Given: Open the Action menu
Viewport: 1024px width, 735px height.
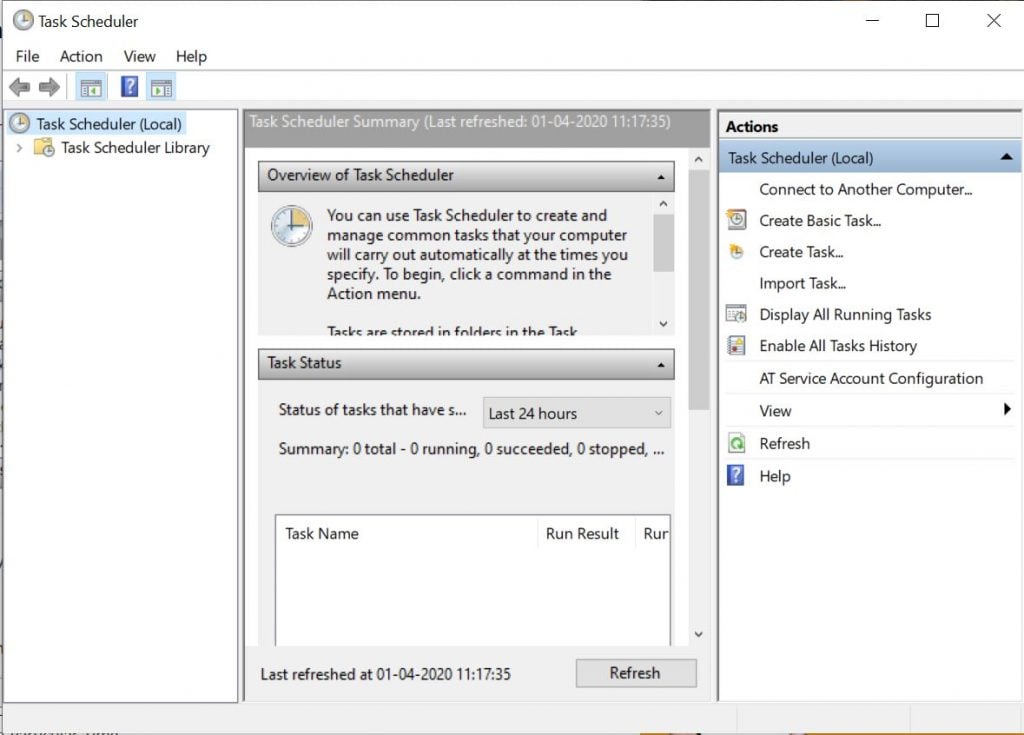Looking at the screenshot, I should point(81,56).
